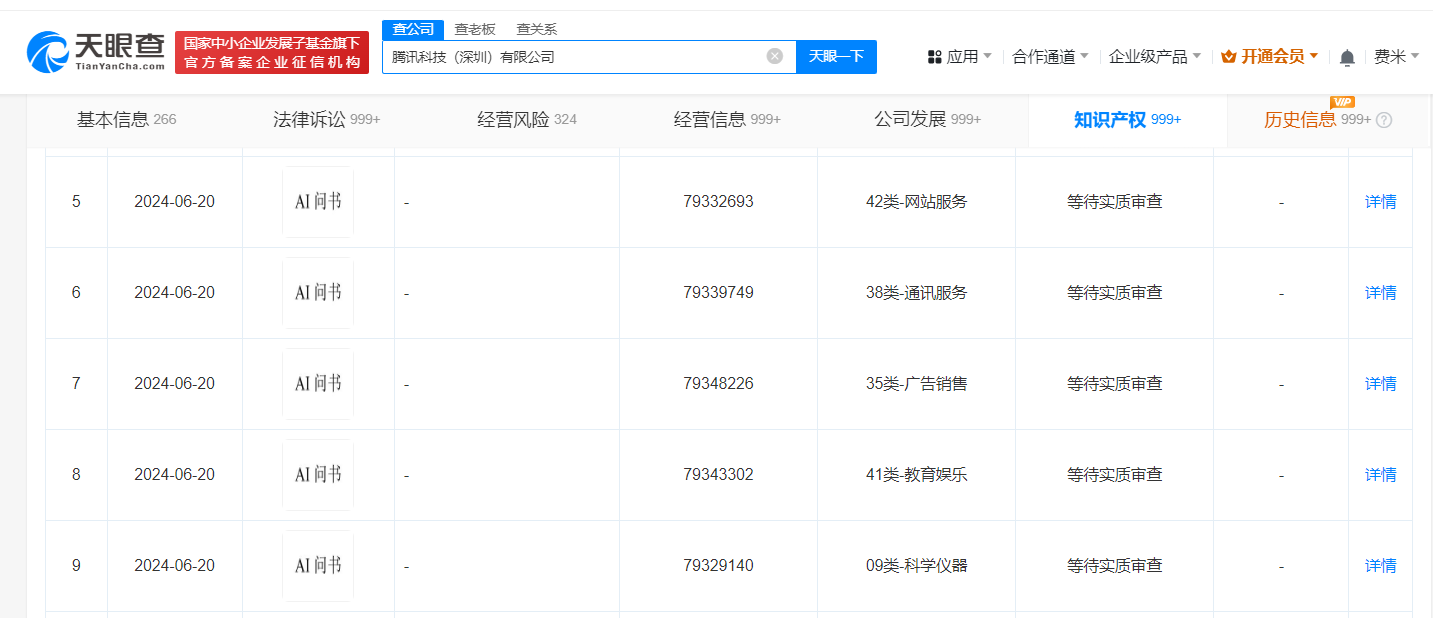Screen dimensions: 1433x618
Task: Click the question mark icon next to 历史信息
Action: click(1384, 120)
